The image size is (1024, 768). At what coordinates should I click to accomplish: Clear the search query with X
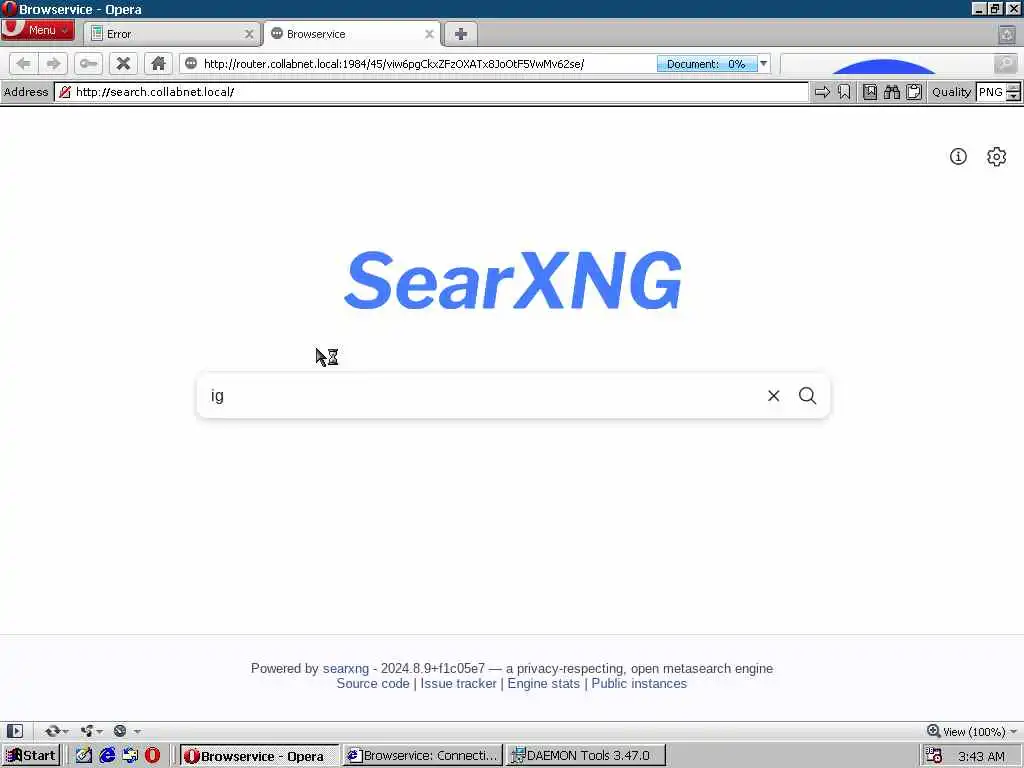coord(773,396)
